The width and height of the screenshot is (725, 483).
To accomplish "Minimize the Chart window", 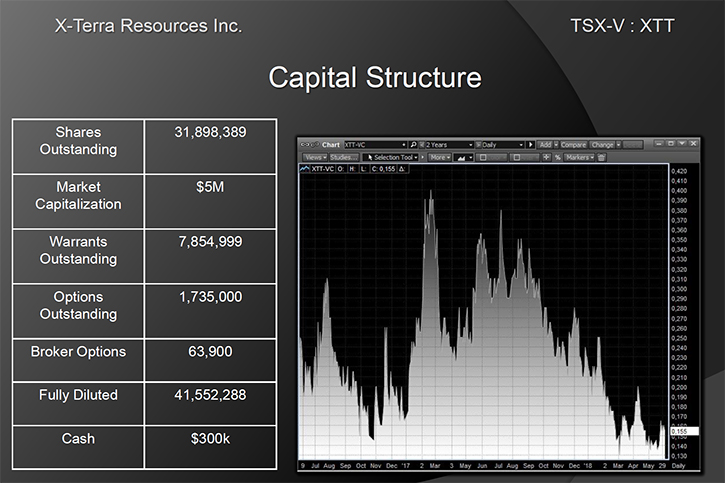I will tap(659, 144).
